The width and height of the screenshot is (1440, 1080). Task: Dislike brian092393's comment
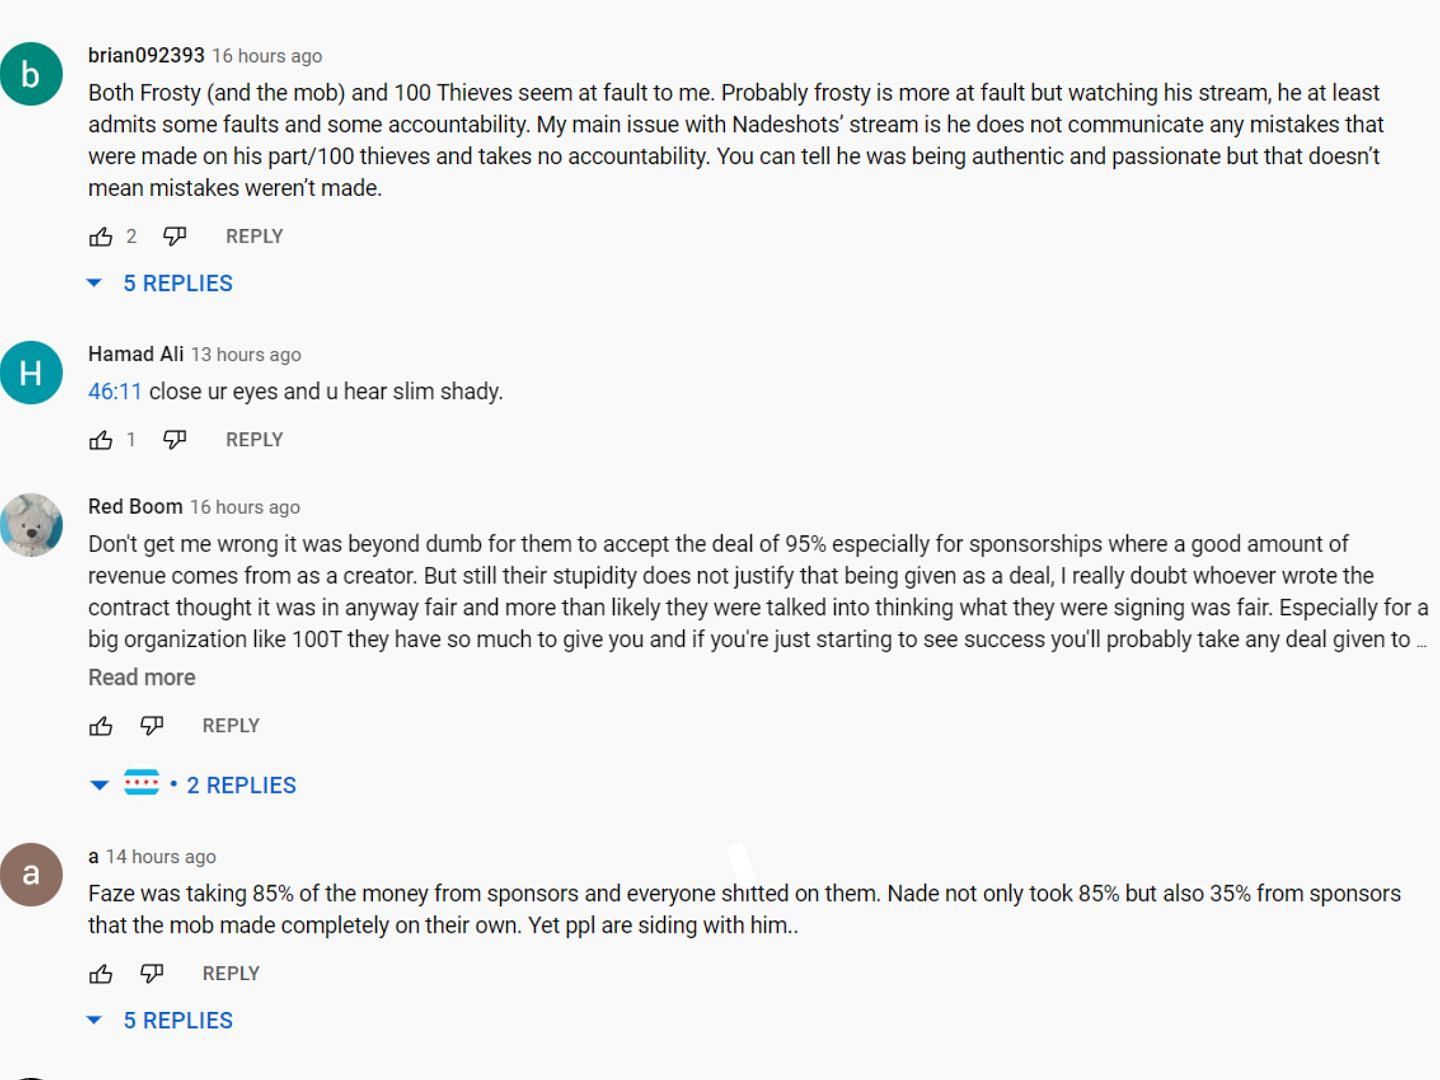(175, 237)
